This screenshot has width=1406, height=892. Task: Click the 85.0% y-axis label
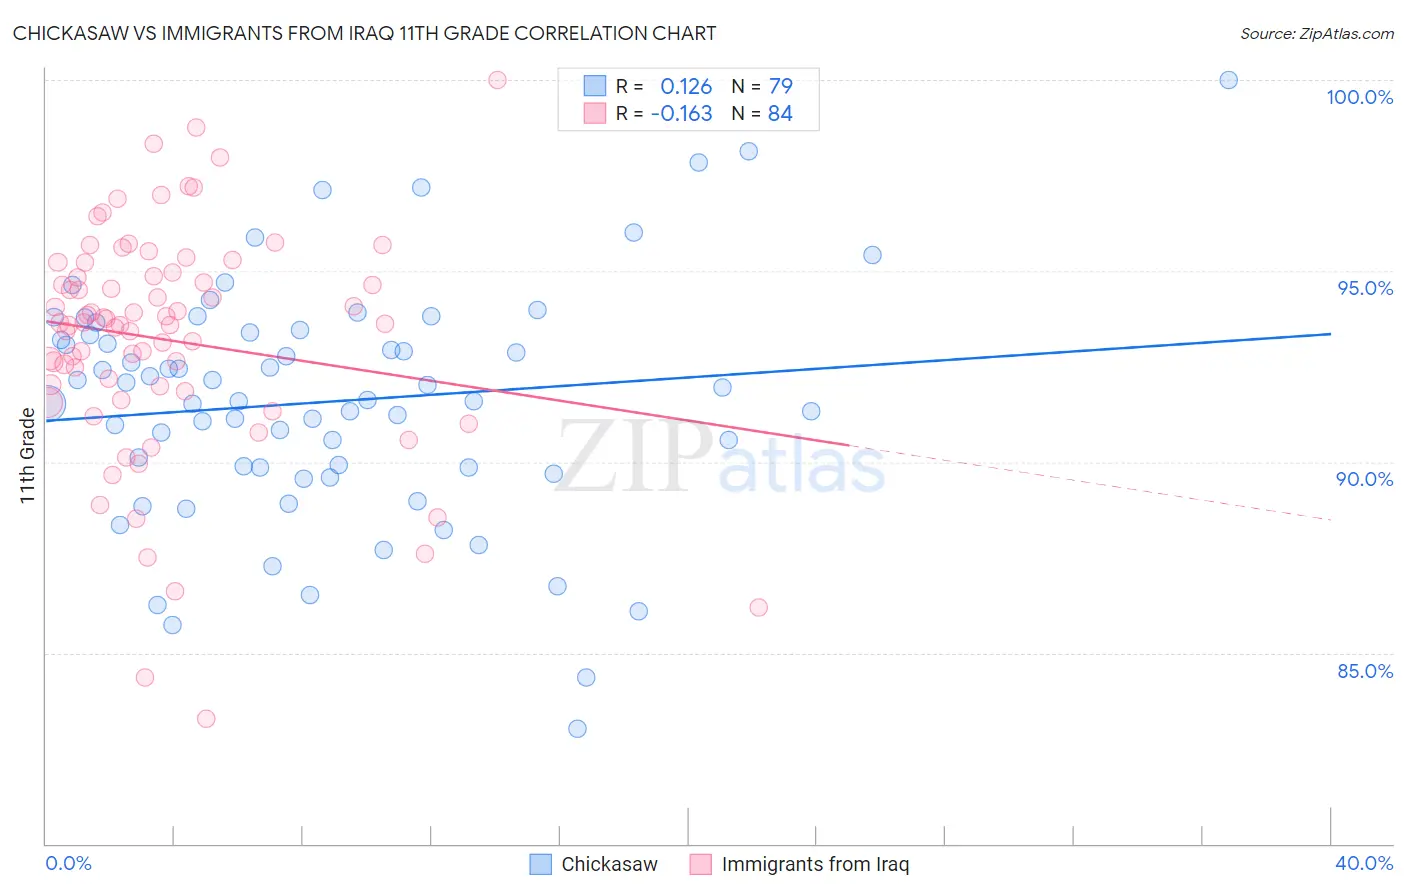coord(1365,671)
